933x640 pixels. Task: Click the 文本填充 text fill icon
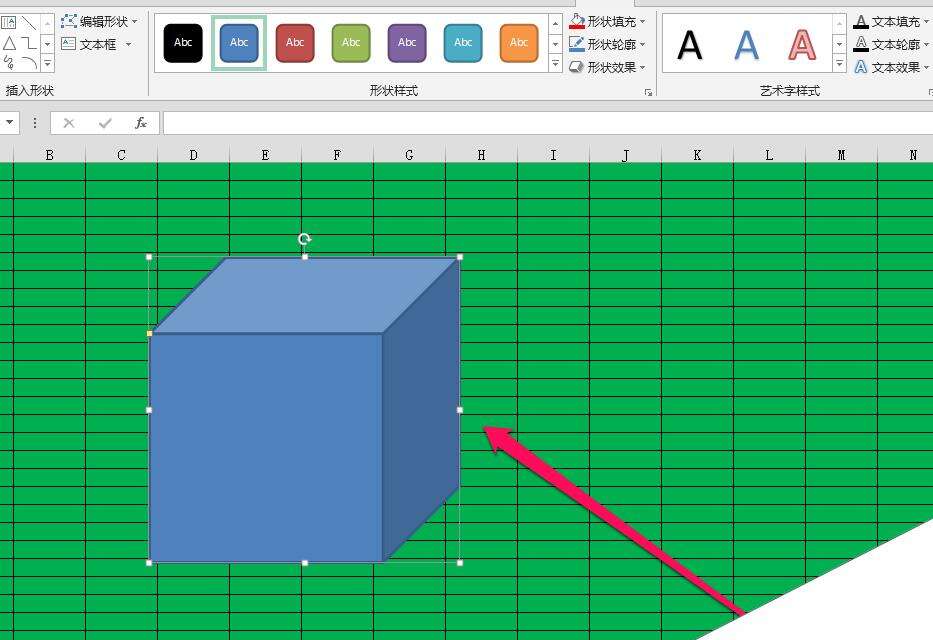pos(860,22)
